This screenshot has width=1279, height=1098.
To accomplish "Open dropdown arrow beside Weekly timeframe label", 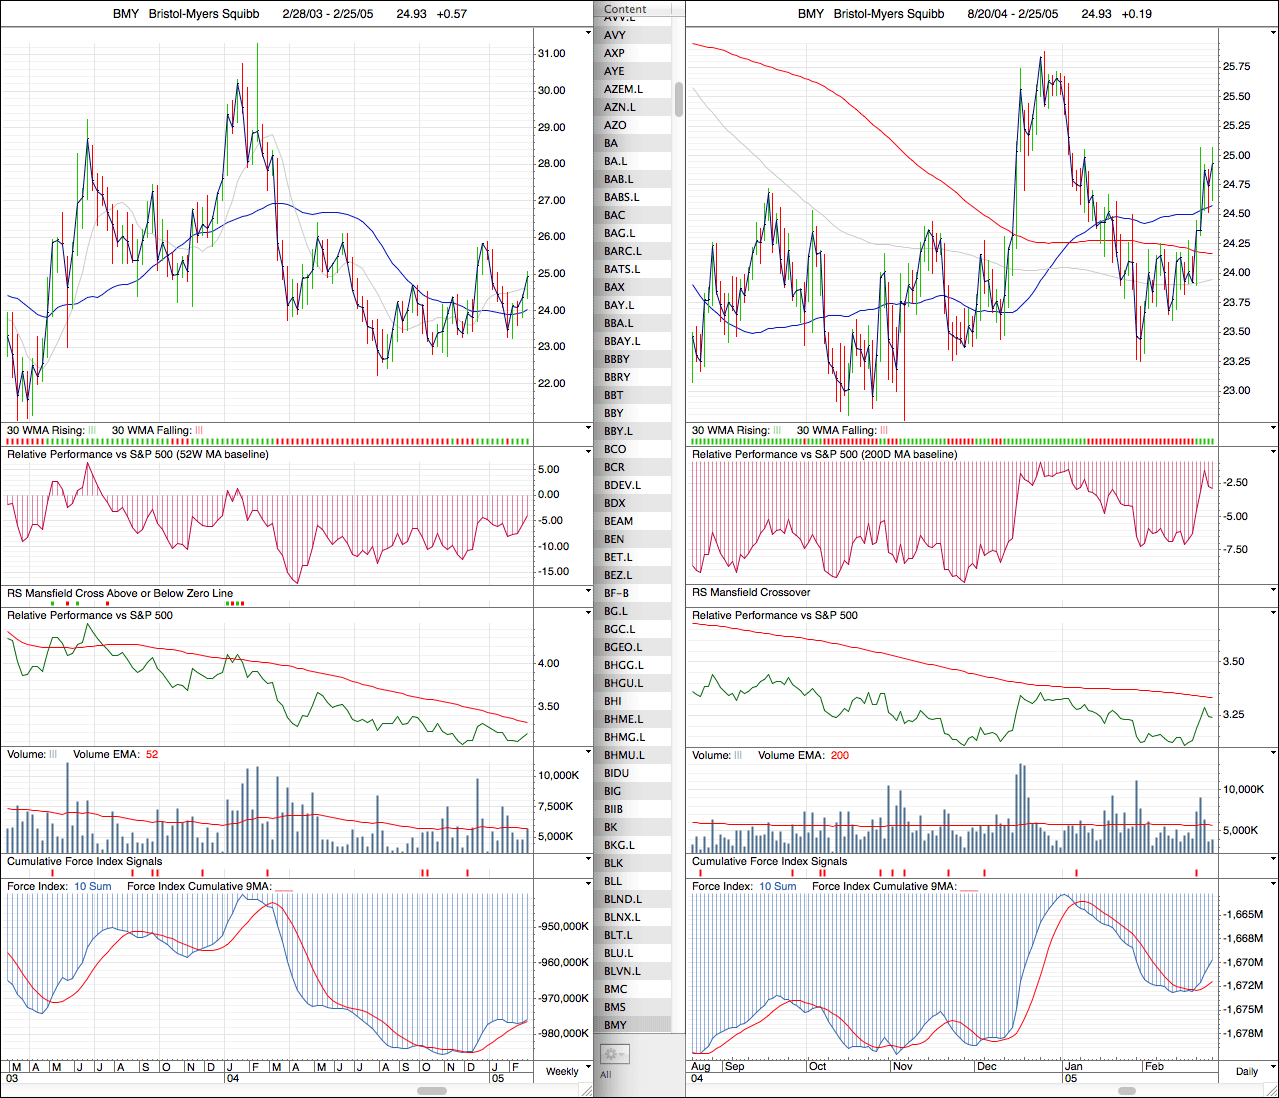I will (x=588, y=1069).
